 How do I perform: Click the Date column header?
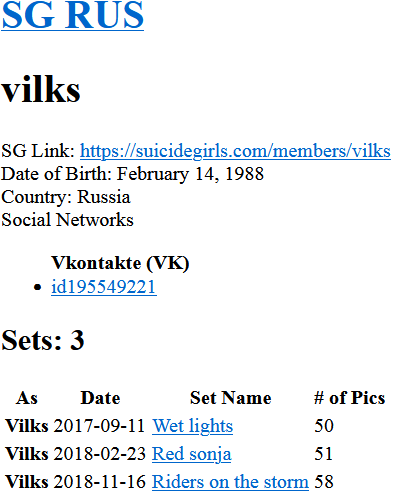click(100, 398)
